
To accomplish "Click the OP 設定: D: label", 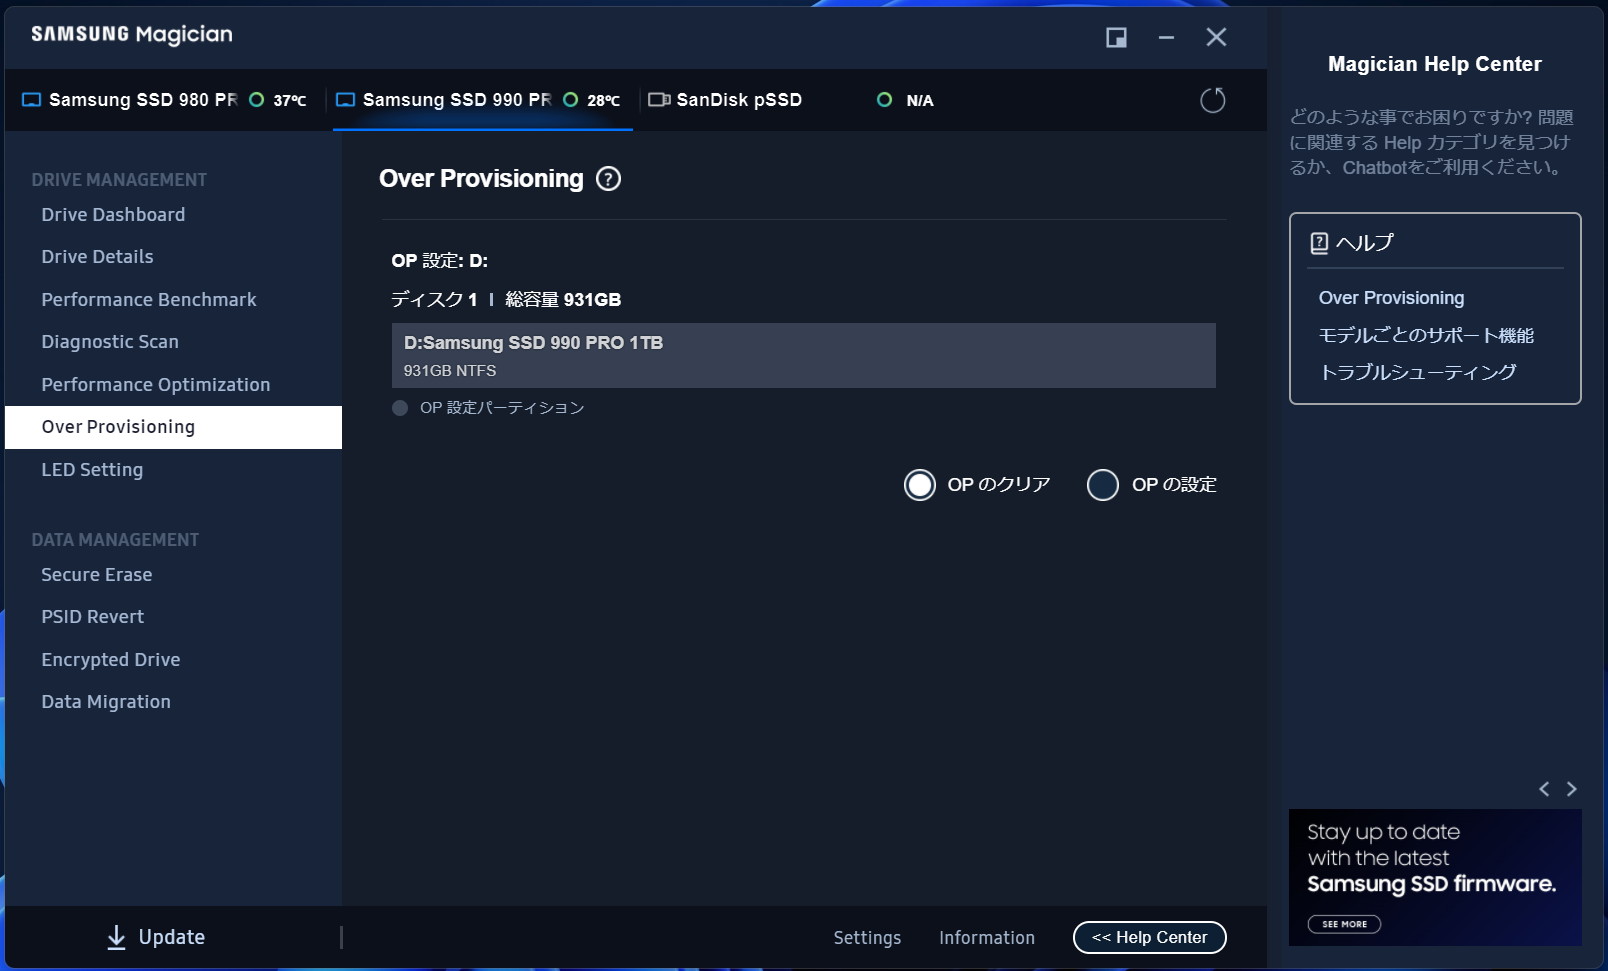I will 440,261.
